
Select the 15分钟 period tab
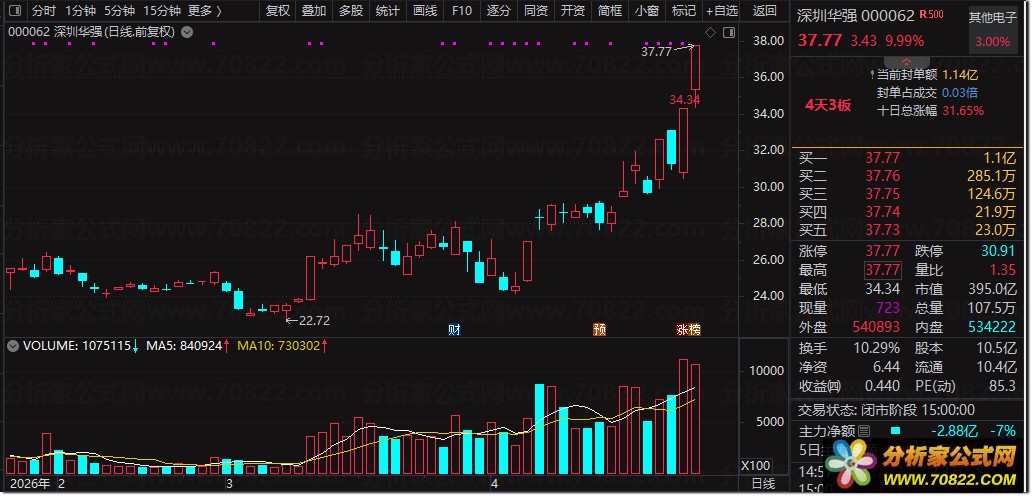[x=161, y=11]
